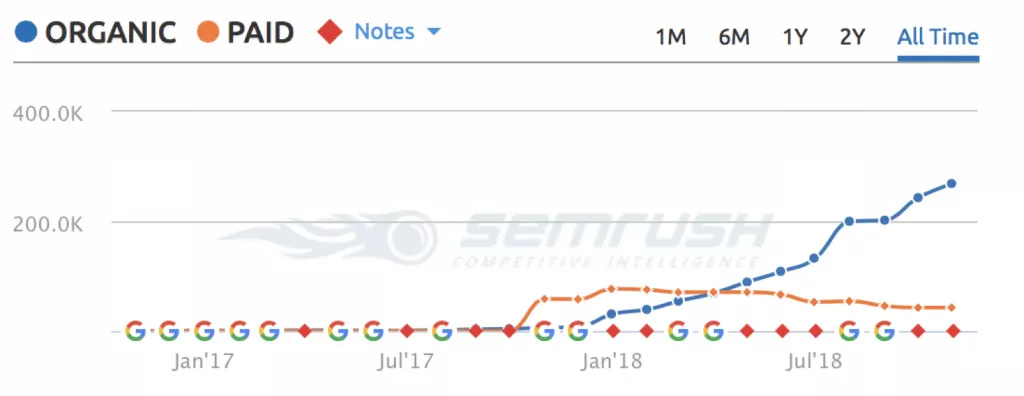Screen dimensions: 1024x396
Task: Toggle the PAID series orange circle
Action: pos(208,32)
